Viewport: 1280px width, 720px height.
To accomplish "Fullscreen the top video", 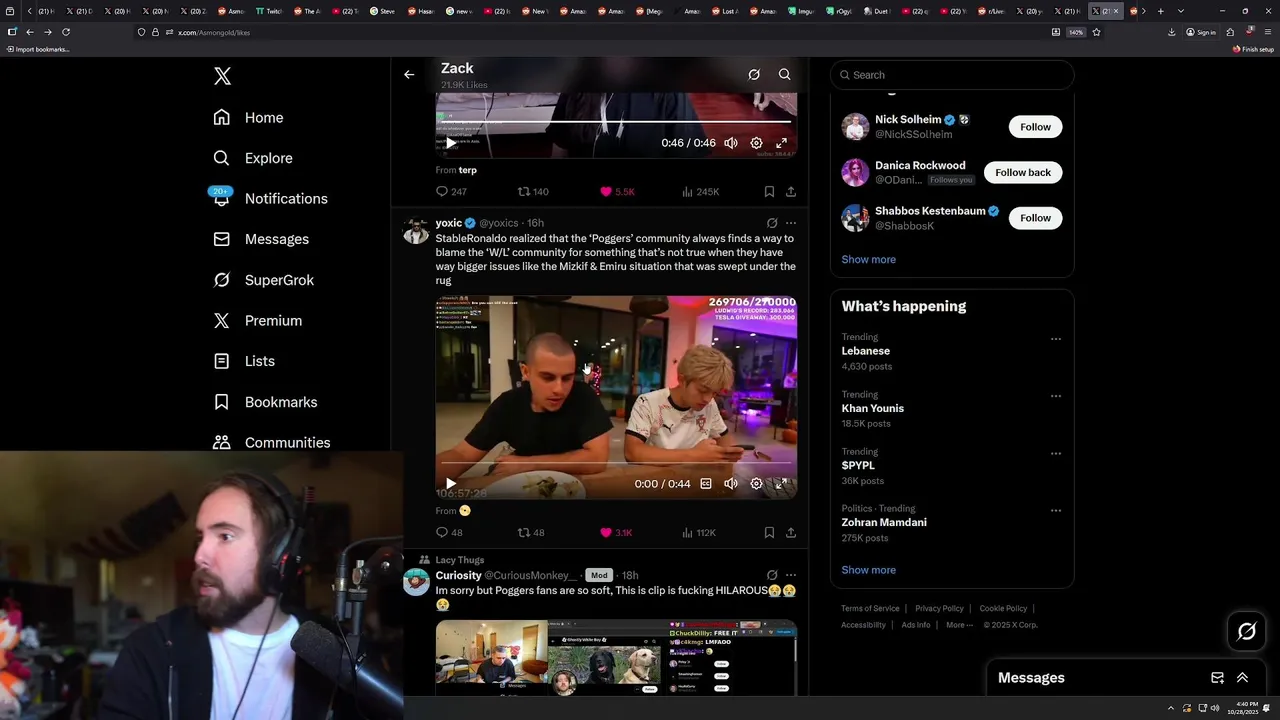I will tap(781, 143).
